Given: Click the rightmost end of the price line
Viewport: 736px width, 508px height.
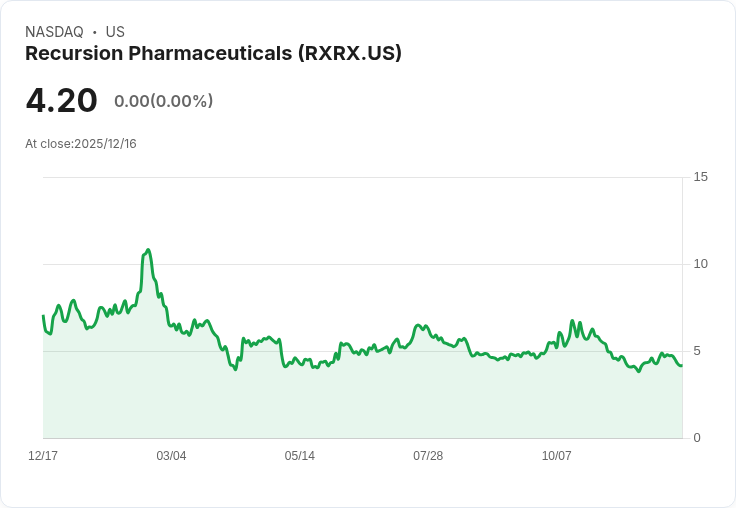Looking at the screenshot, I should pos(682,365).
